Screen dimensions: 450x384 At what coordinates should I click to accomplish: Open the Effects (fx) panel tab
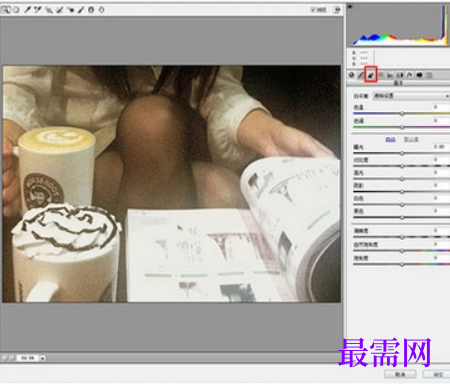coord(410,75)
